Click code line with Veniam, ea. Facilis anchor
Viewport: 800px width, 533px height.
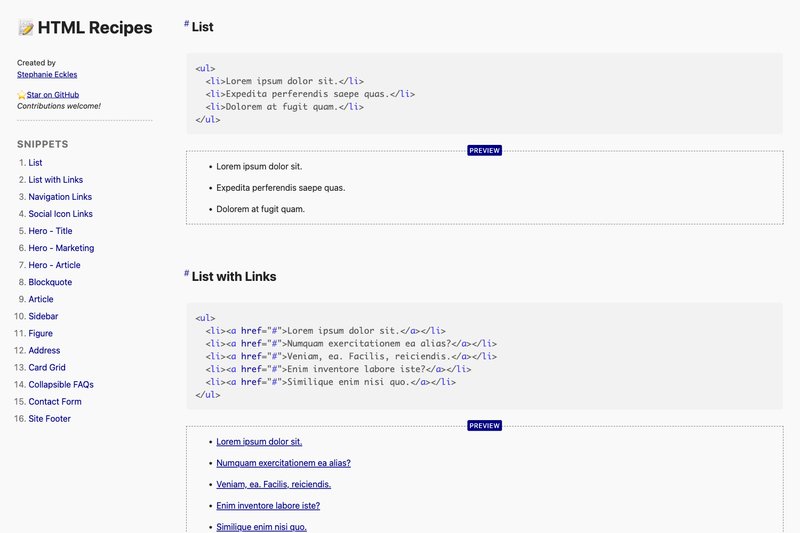pos(351,356)
